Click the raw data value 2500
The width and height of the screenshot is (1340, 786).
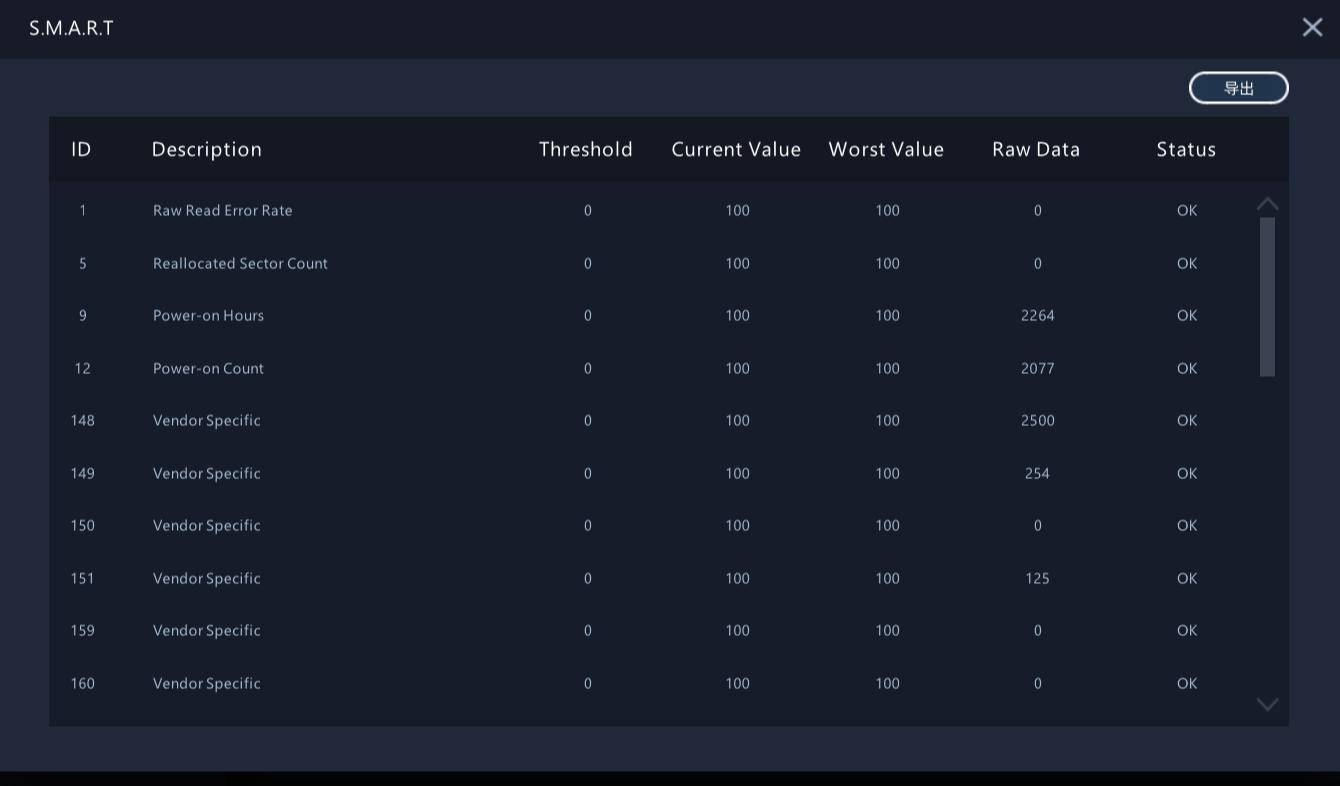coord(1037,420)
